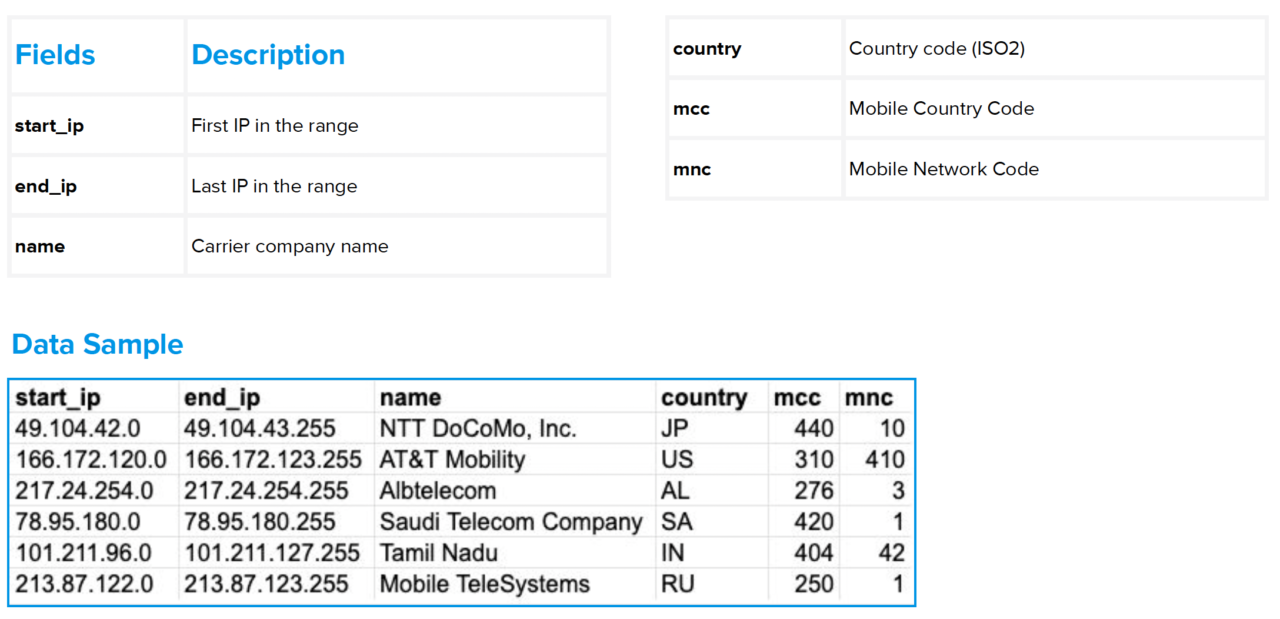Select the Mobile TeleSystems cell

point(484,584)
